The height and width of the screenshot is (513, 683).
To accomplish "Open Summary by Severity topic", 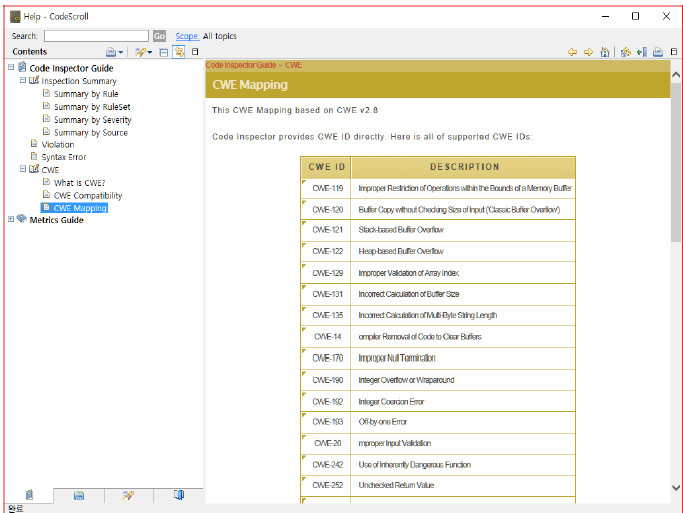I will (92, 120).
